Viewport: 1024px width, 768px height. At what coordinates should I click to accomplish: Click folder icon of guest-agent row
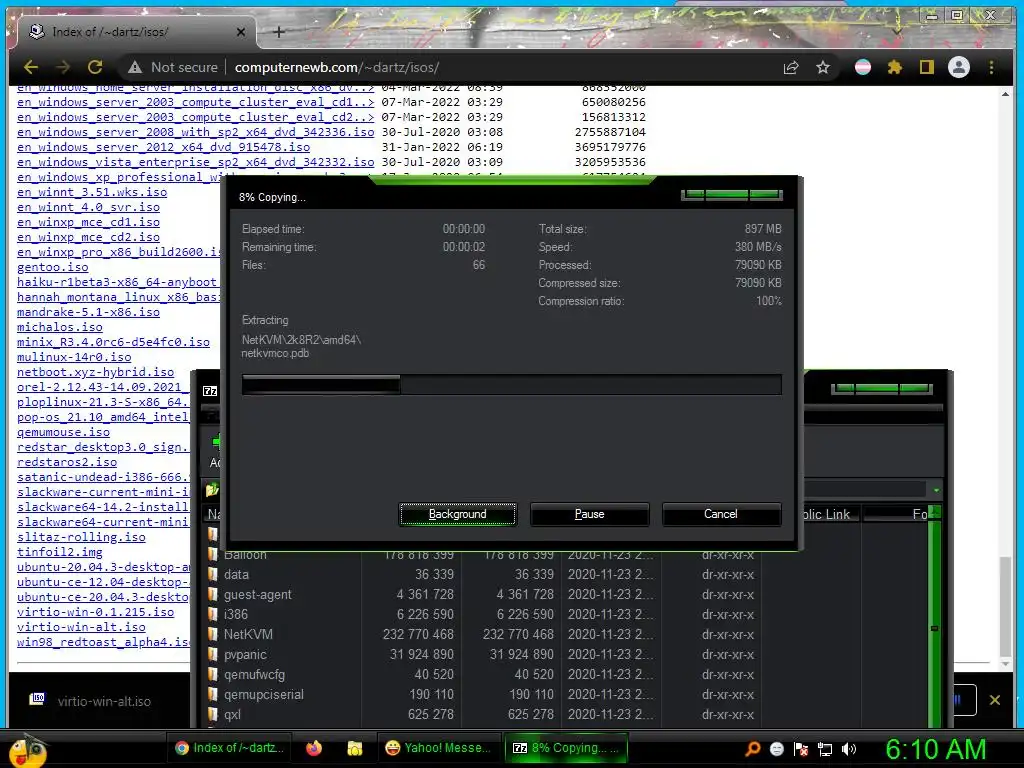coord(212,594)
